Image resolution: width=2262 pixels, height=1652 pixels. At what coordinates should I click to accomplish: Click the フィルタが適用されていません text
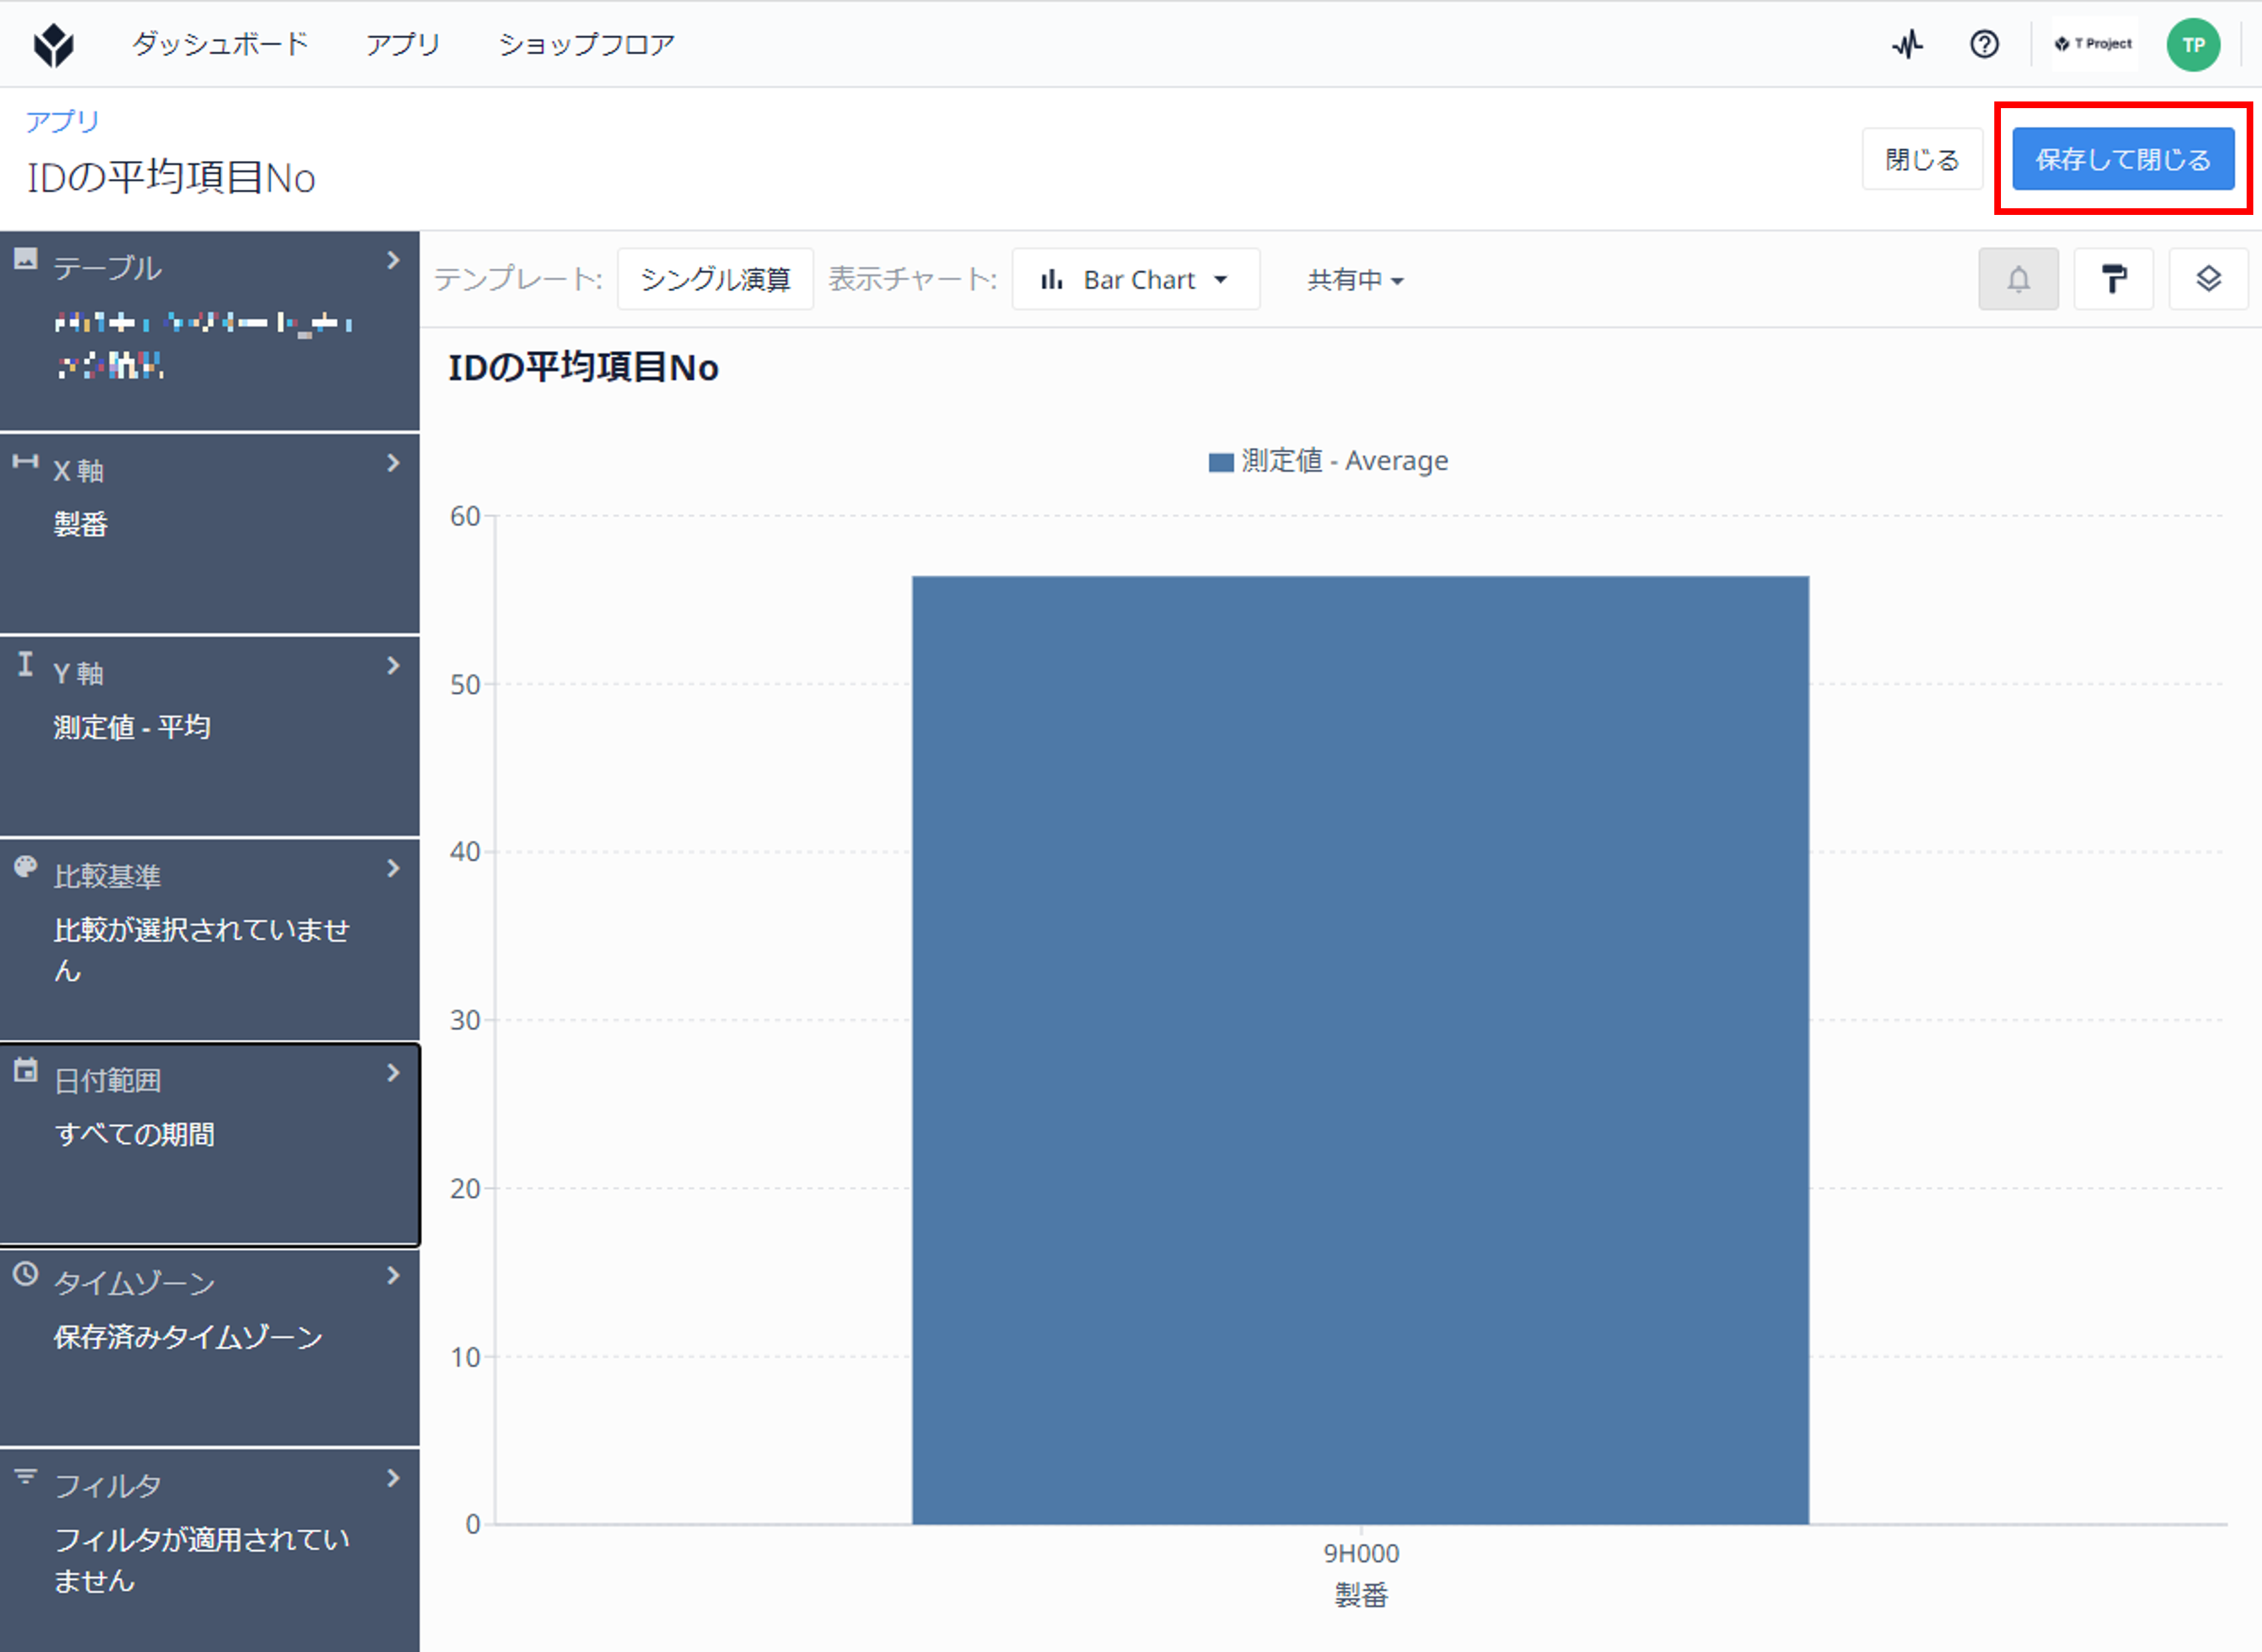(202, 1560)
